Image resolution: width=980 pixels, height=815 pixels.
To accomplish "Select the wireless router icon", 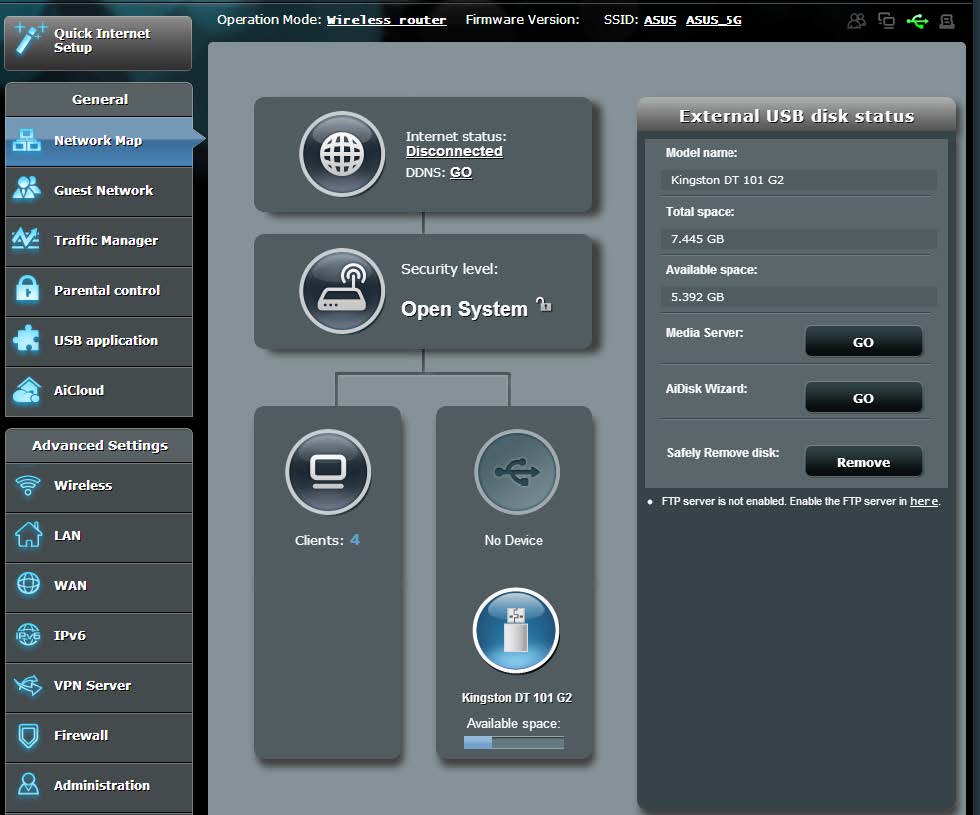I will point(342,291).
